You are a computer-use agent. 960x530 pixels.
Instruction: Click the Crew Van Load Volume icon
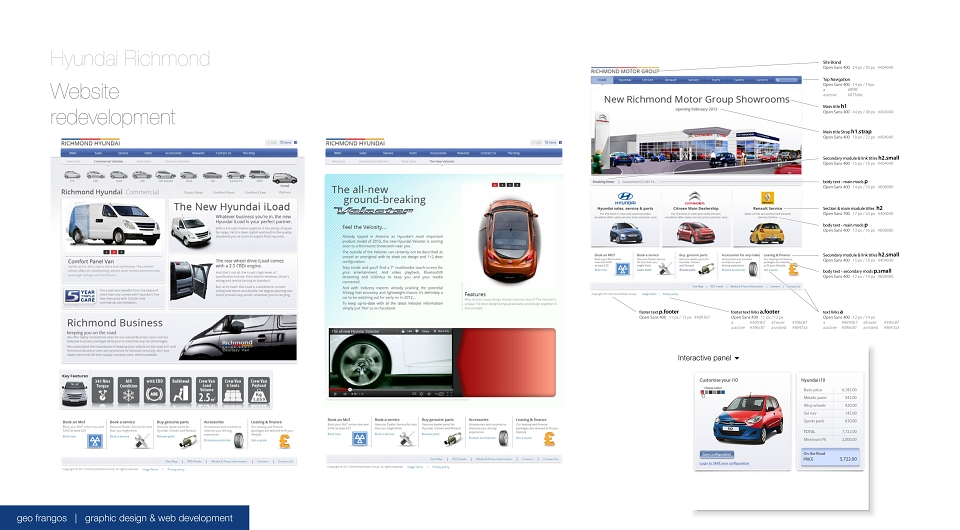[206, 390]
